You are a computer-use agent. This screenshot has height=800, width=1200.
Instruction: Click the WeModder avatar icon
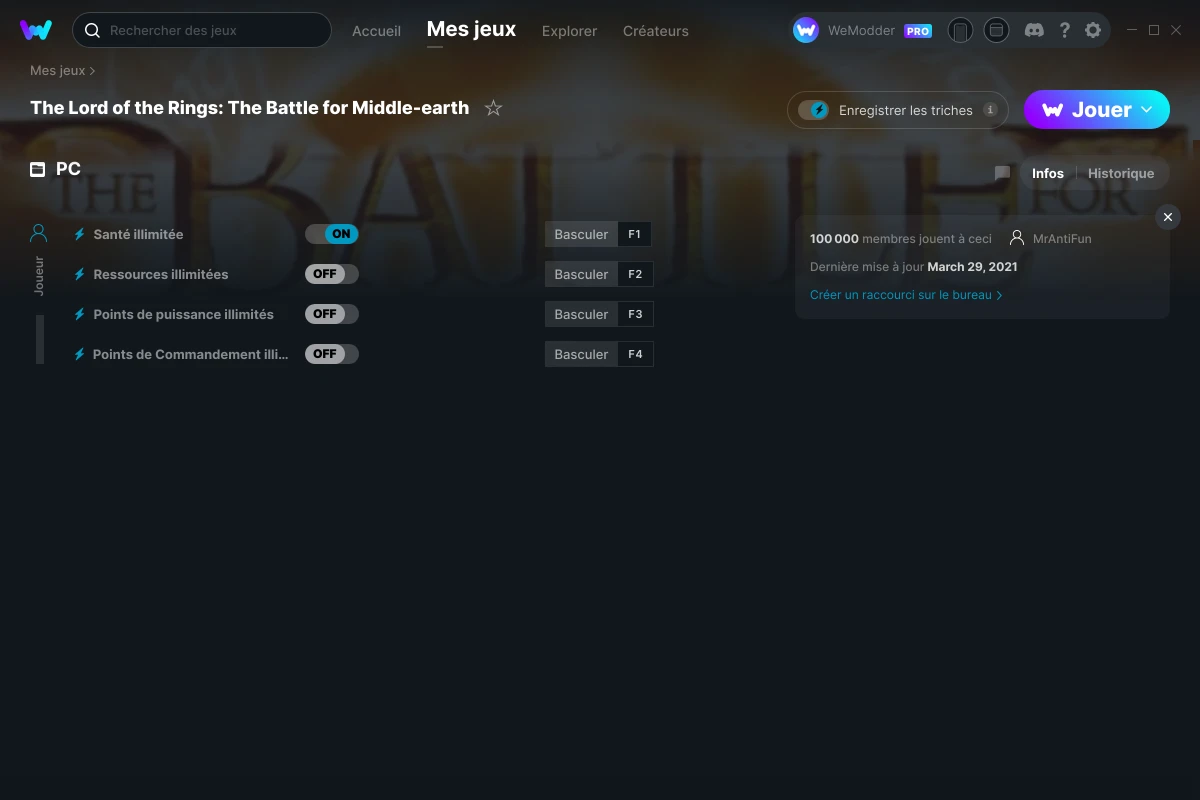806,30
